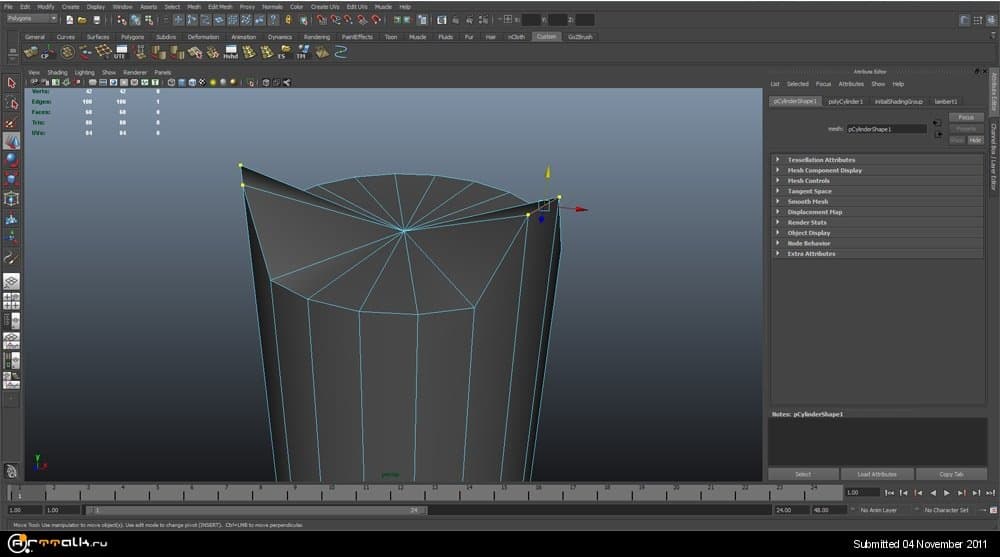
Task: Expand the Smooth Mesh section
Action: (x=808, y=202)
